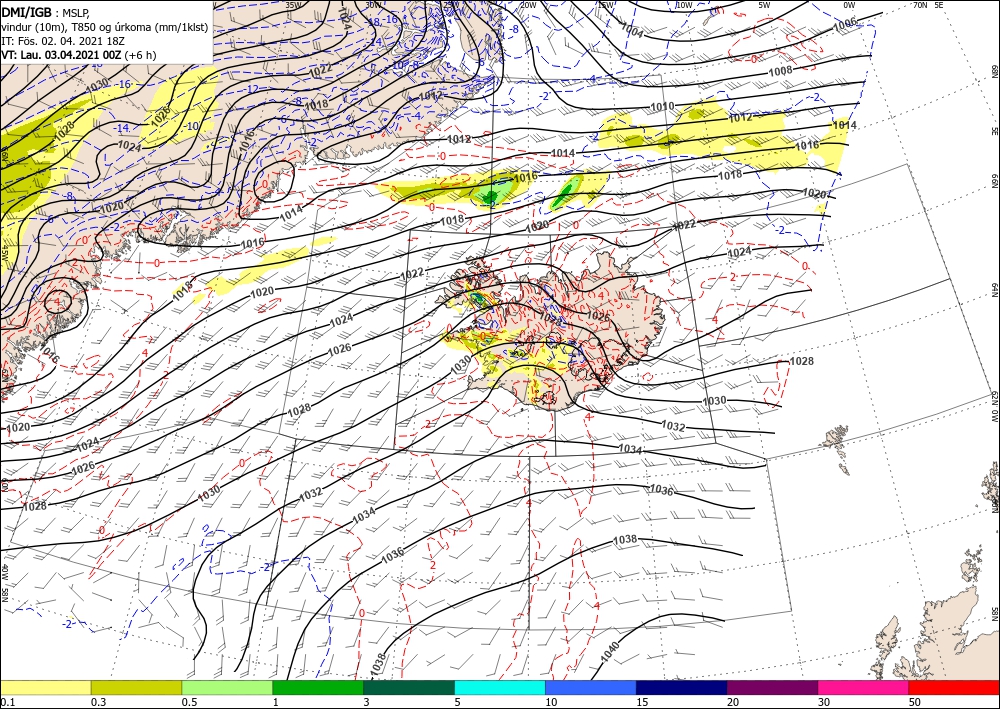Viewport: 1000px width, 709px height.
Task: Pick the cyan 5 mm legend swatch
Action: pos(500,687)
